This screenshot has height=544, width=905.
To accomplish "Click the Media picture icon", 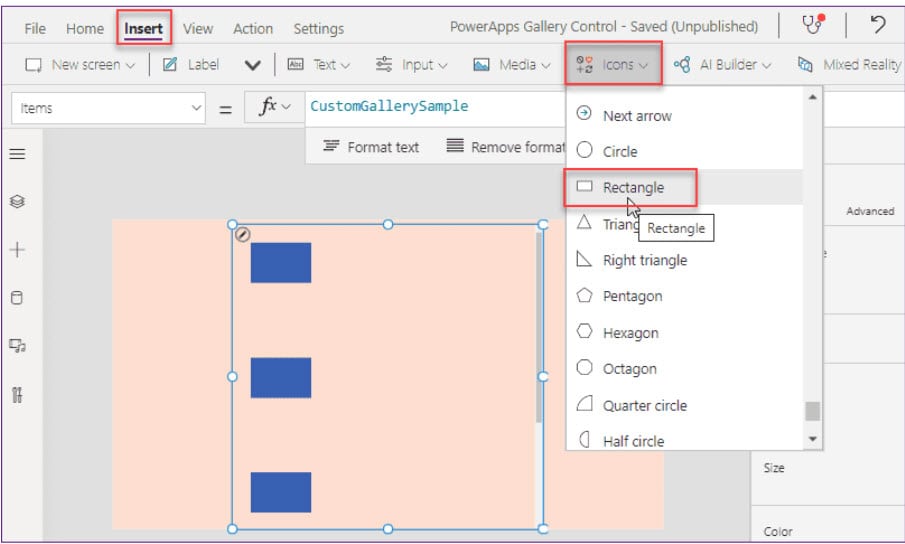I will click(x=481, y=65).
